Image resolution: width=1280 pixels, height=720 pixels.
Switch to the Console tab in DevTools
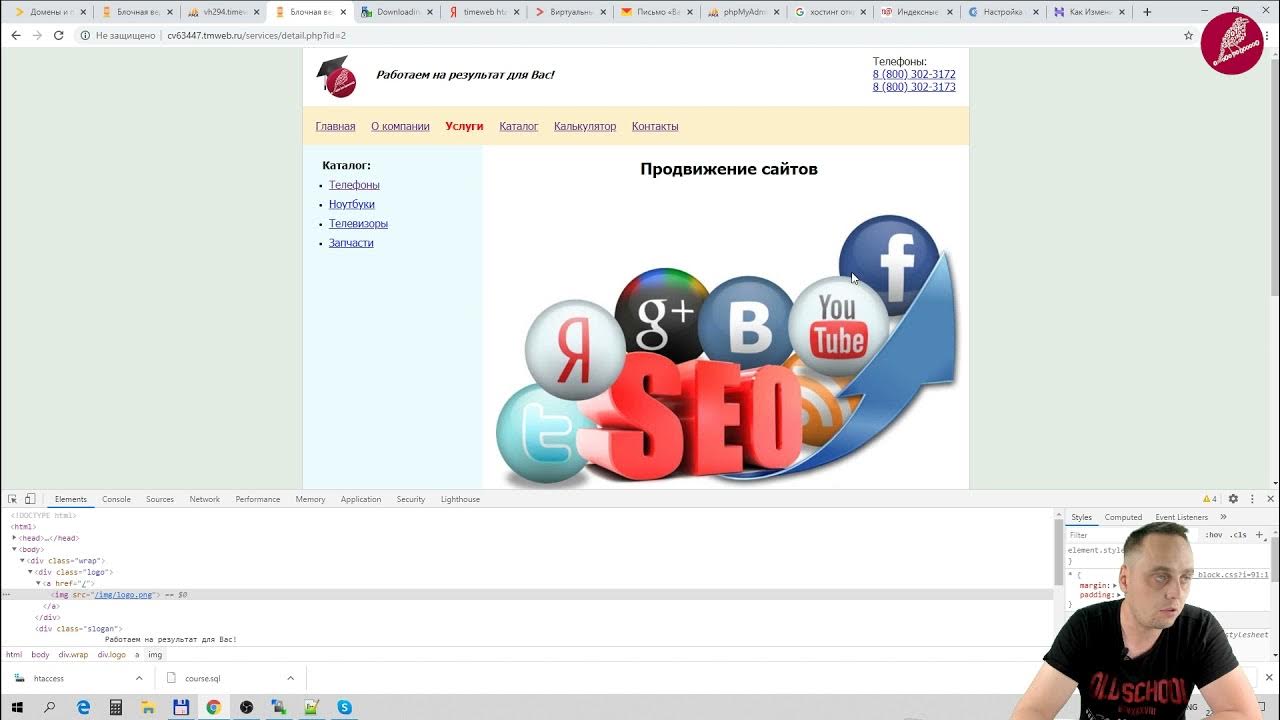pyautogui.click(x=116, y=499)
